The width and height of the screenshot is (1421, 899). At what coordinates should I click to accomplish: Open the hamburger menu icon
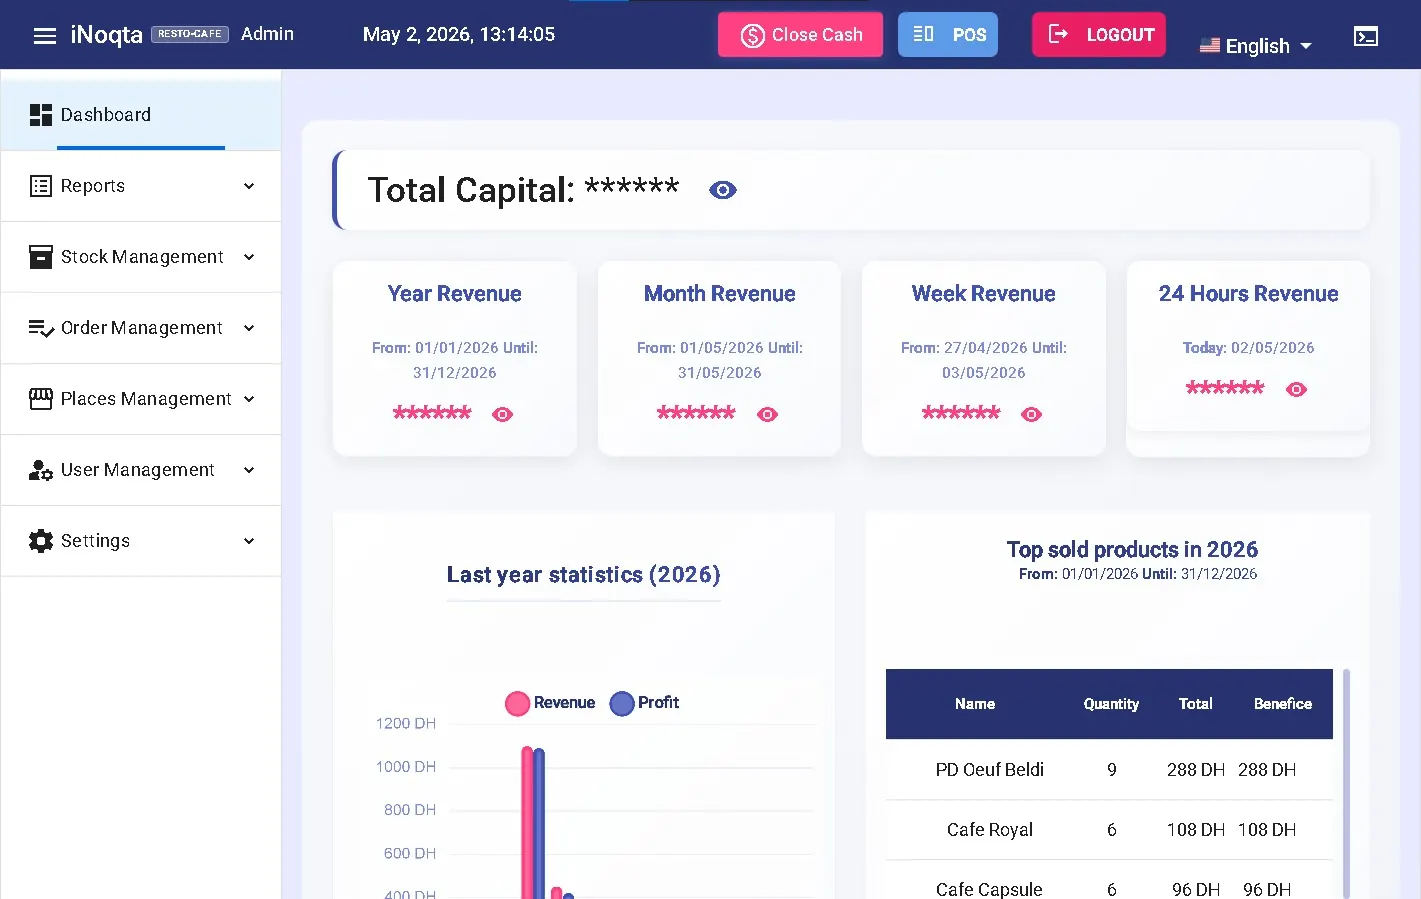pyautogui.click(x=45, y=36)
